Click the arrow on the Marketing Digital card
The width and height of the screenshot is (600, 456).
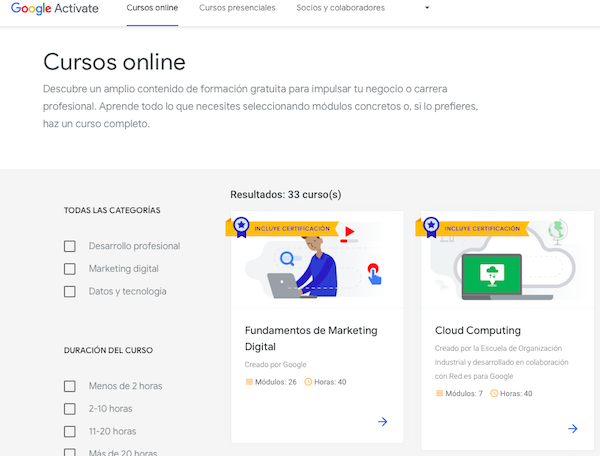click(x=383, y=422)
